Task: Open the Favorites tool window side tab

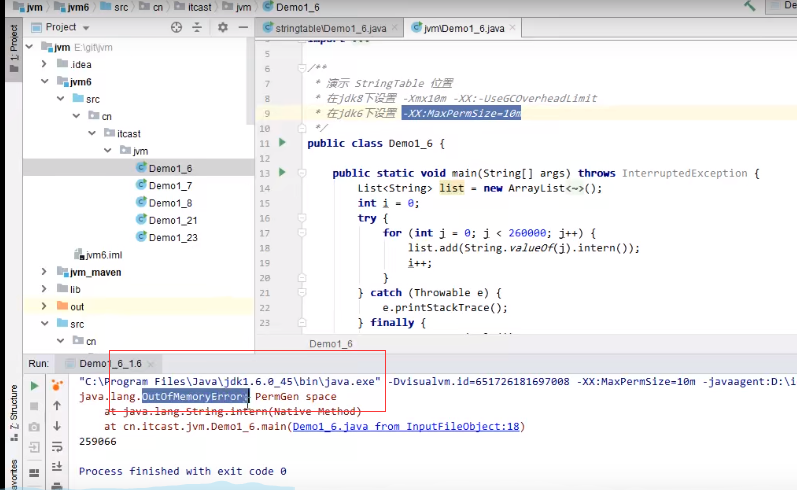Action: [x=14, y=475]
